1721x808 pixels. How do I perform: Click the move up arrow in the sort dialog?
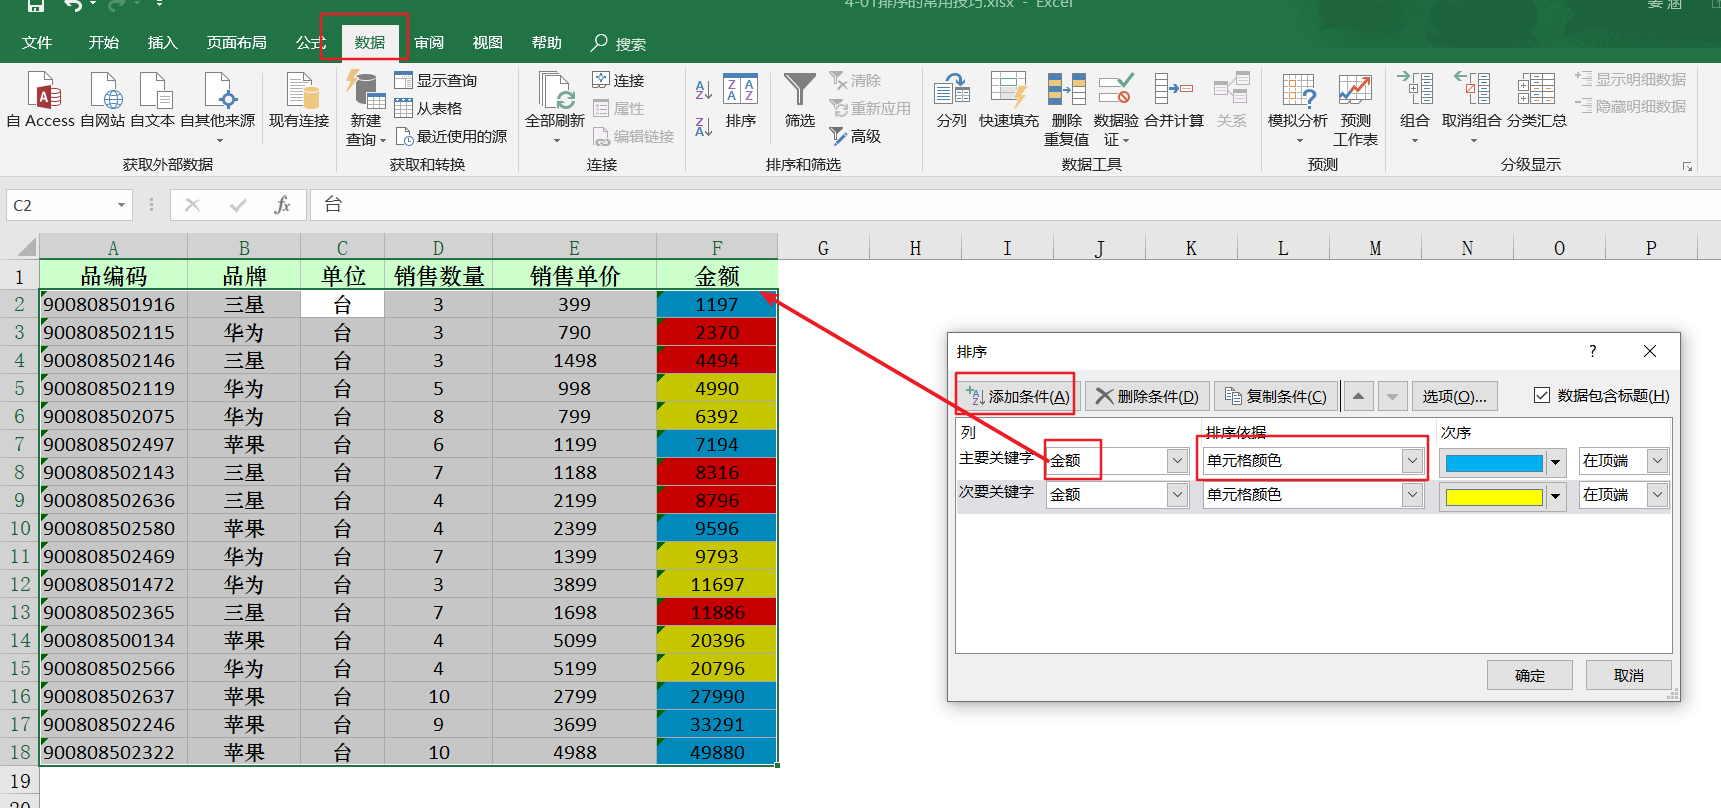[x=1358, y=396]
